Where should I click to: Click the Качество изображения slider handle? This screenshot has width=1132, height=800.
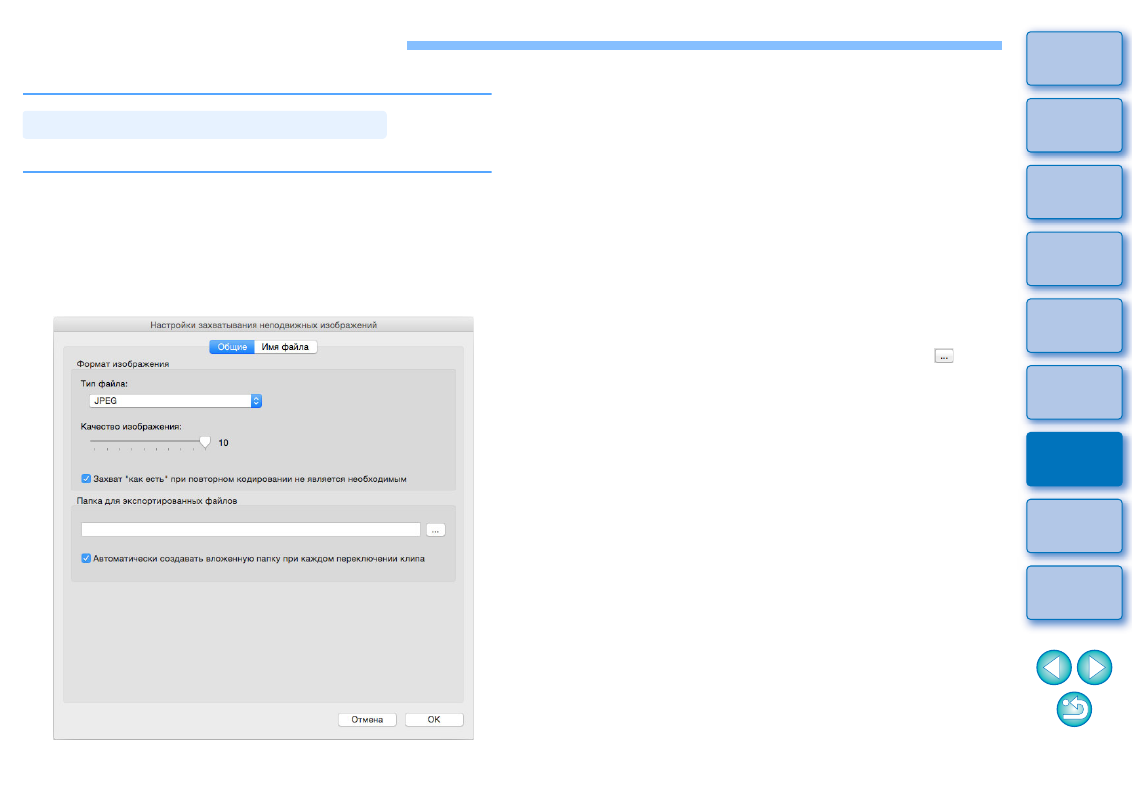(205, 442)
